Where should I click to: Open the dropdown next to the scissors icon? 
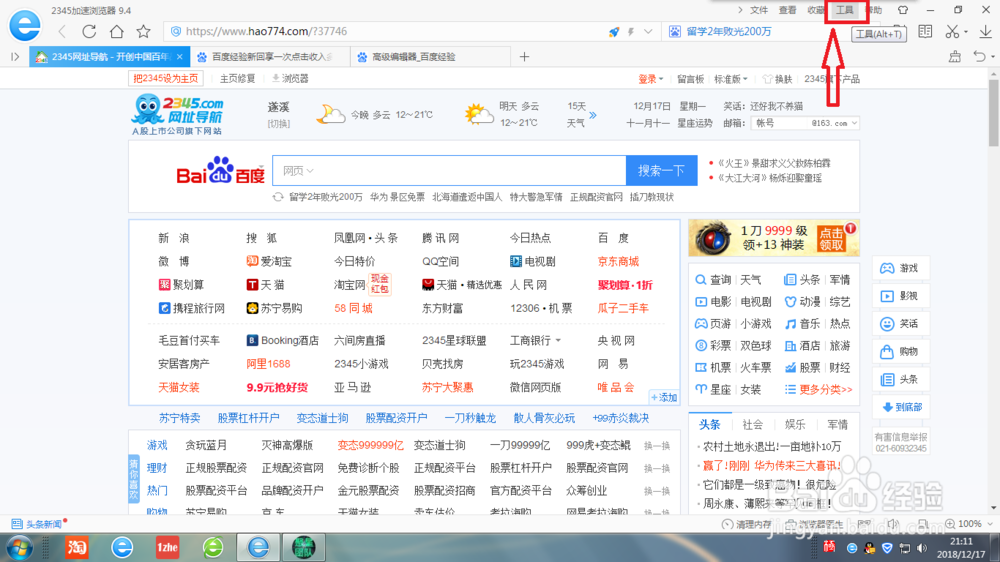click(x=966, y=32)
